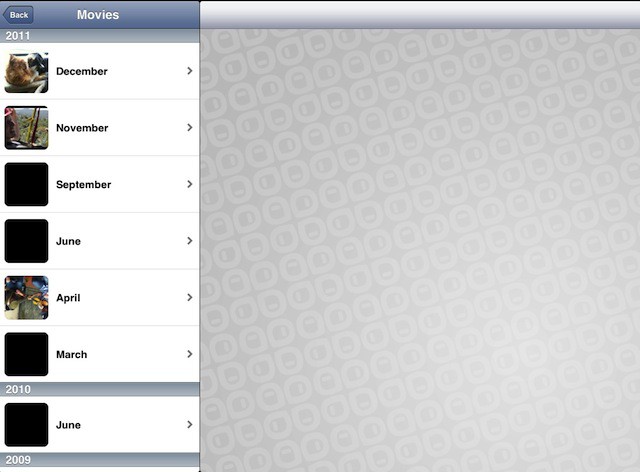640x472 pixels.
Task: Expand November with its chevron arrow
Action: point(190,128)
